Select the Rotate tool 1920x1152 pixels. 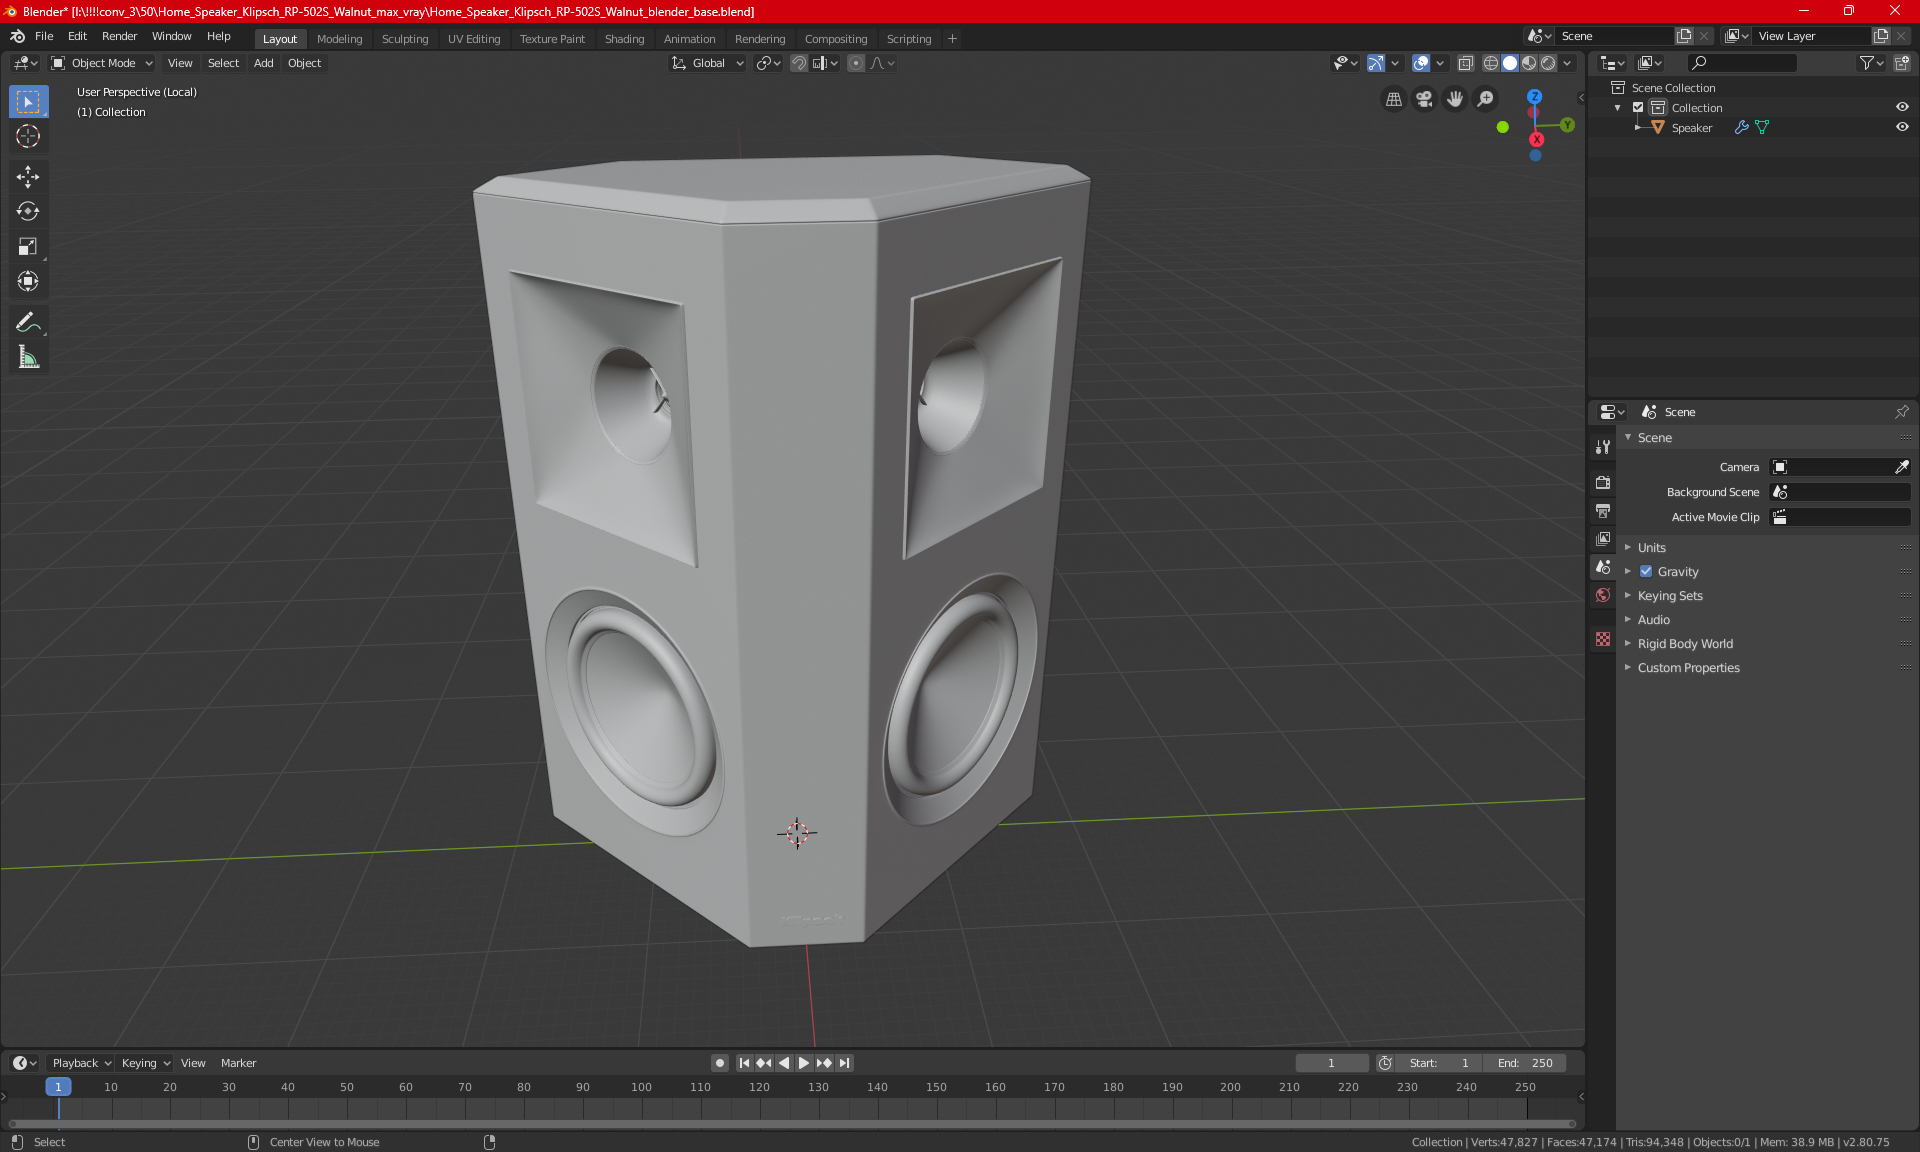(x=28, y=211)
